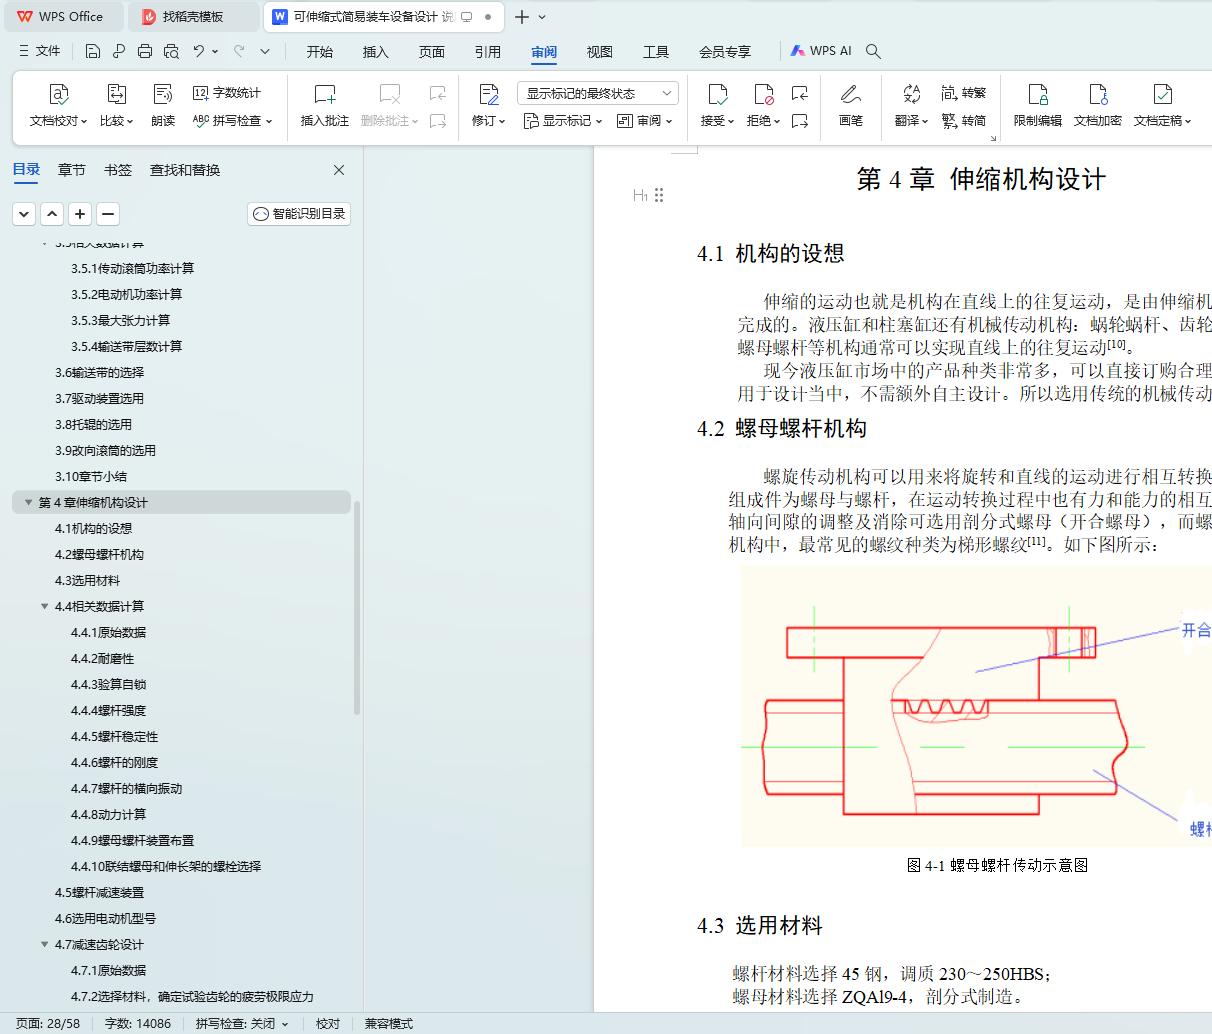
Task: Select 4.6选用电动机型号 outline entry
Action: tap(105, 918)
